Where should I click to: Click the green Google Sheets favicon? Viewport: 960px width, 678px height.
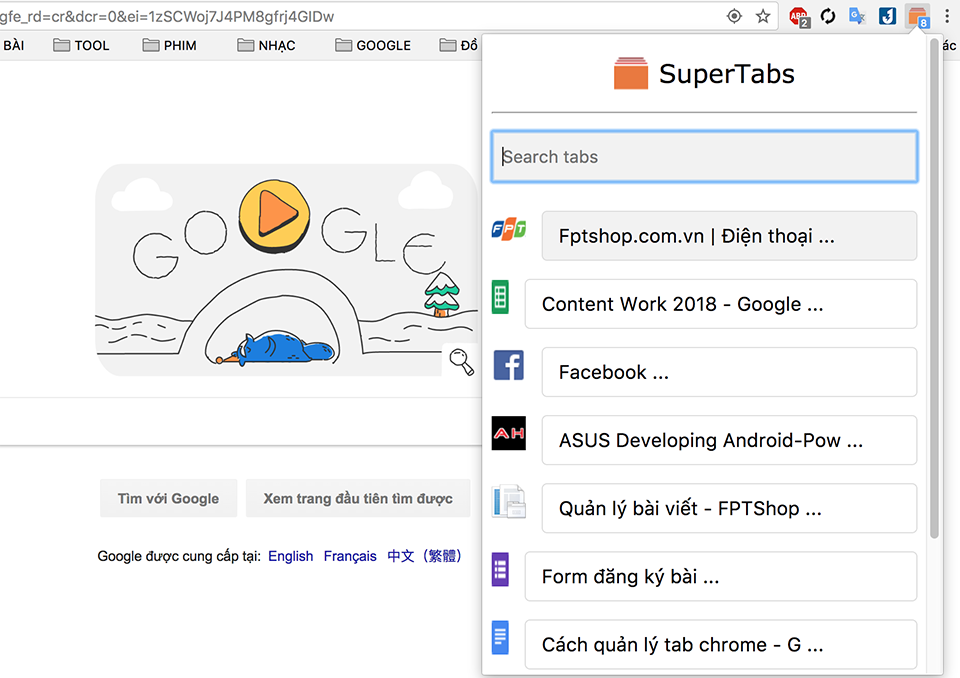pyautogui.click(x=500, y=297)
